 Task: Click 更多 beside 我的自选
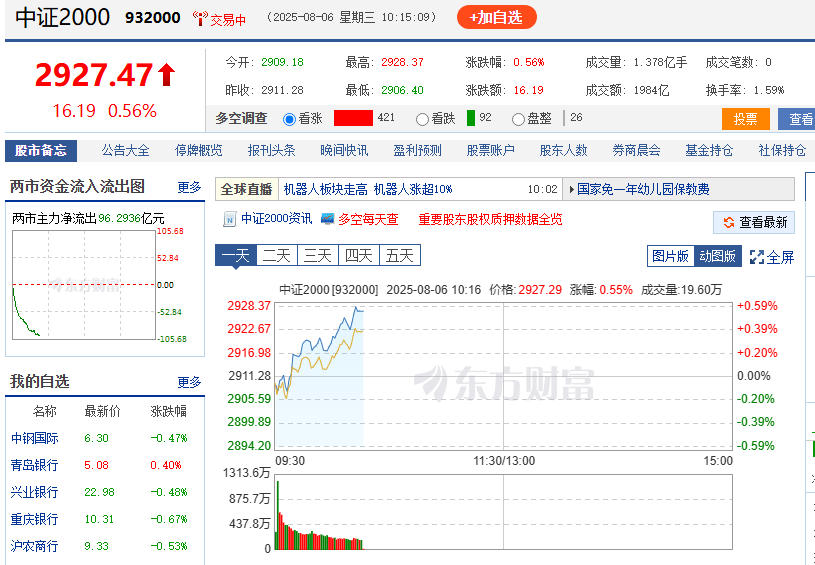click(x=189, y=383)
